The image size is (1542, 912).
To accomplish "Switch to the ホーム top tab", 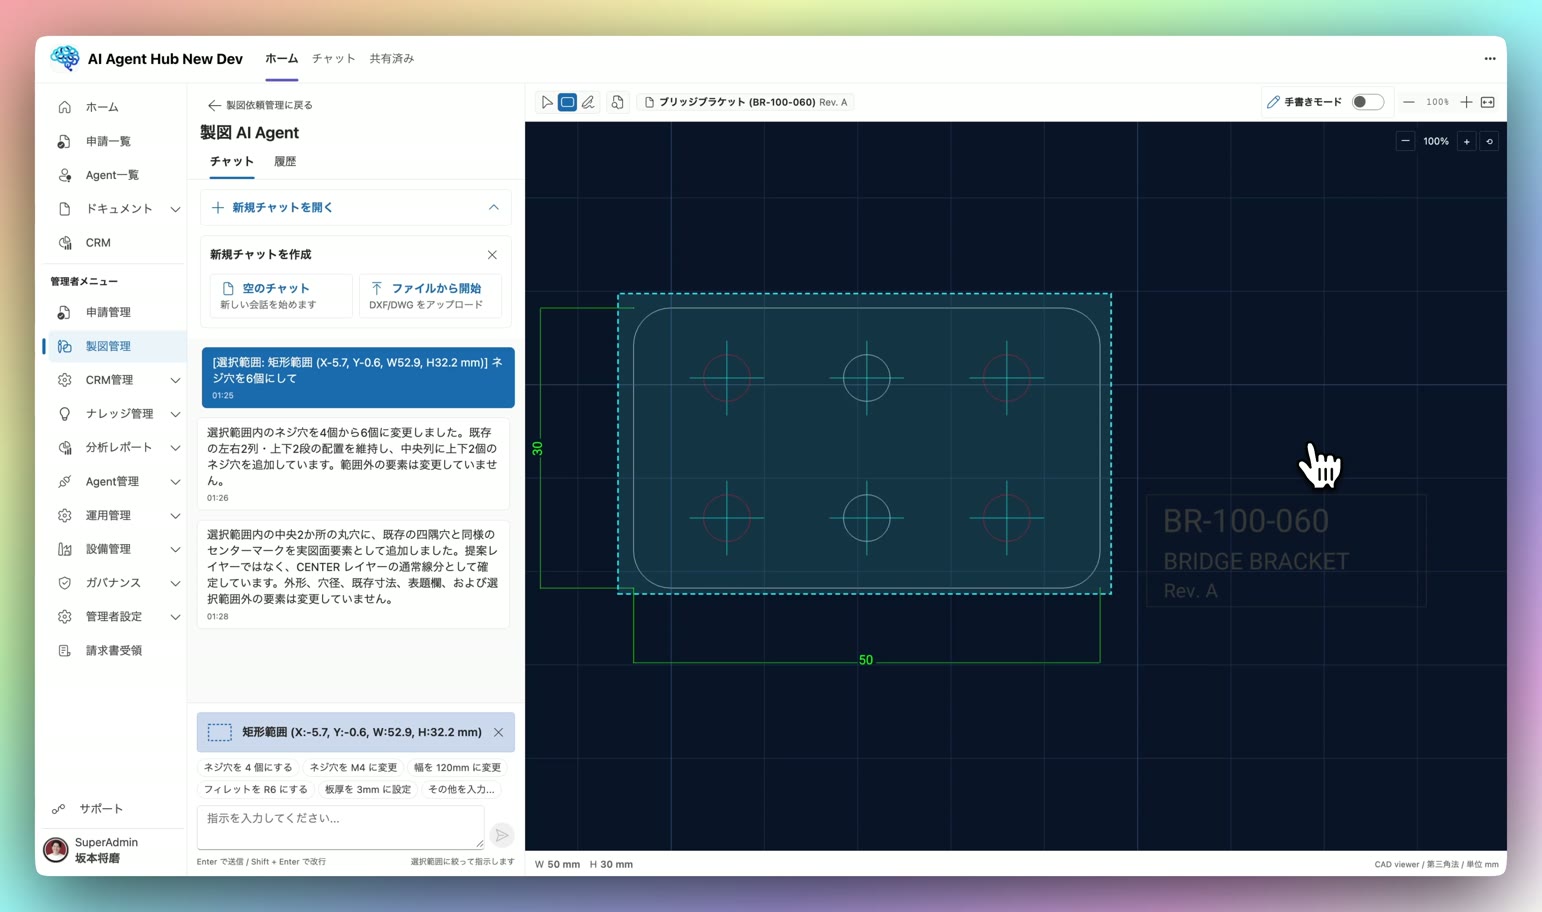I will tap(281, 59).
